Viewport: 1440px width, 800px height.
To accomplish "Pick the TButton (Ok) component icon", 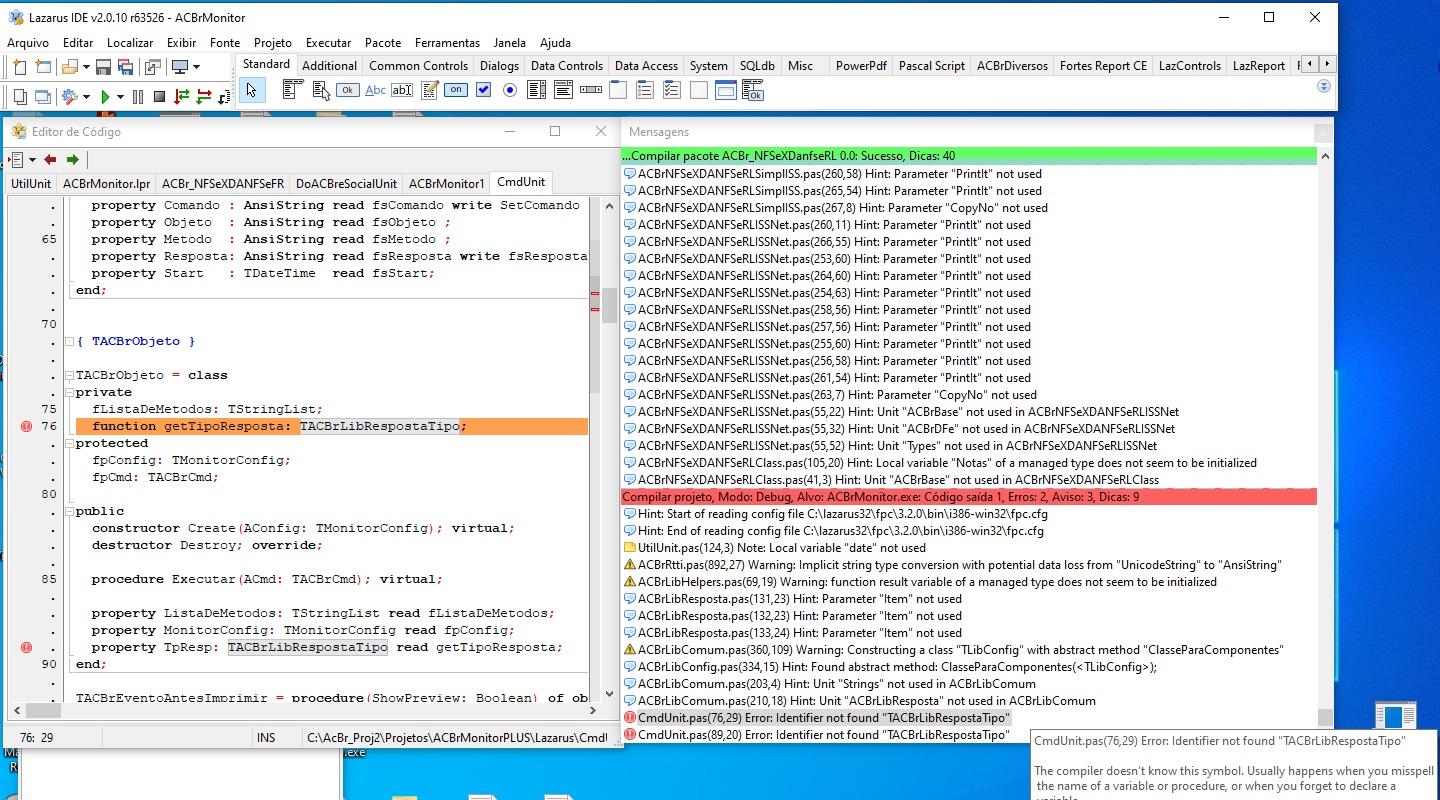I will tap(347, 90).
